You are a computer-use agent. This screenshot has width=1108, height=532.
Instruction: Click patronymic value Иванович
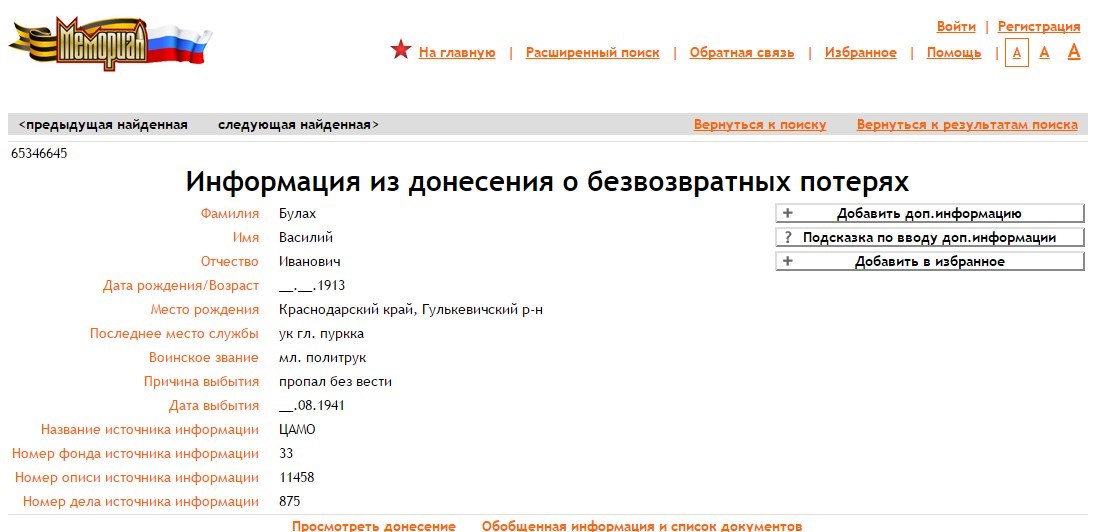point(310,261)
